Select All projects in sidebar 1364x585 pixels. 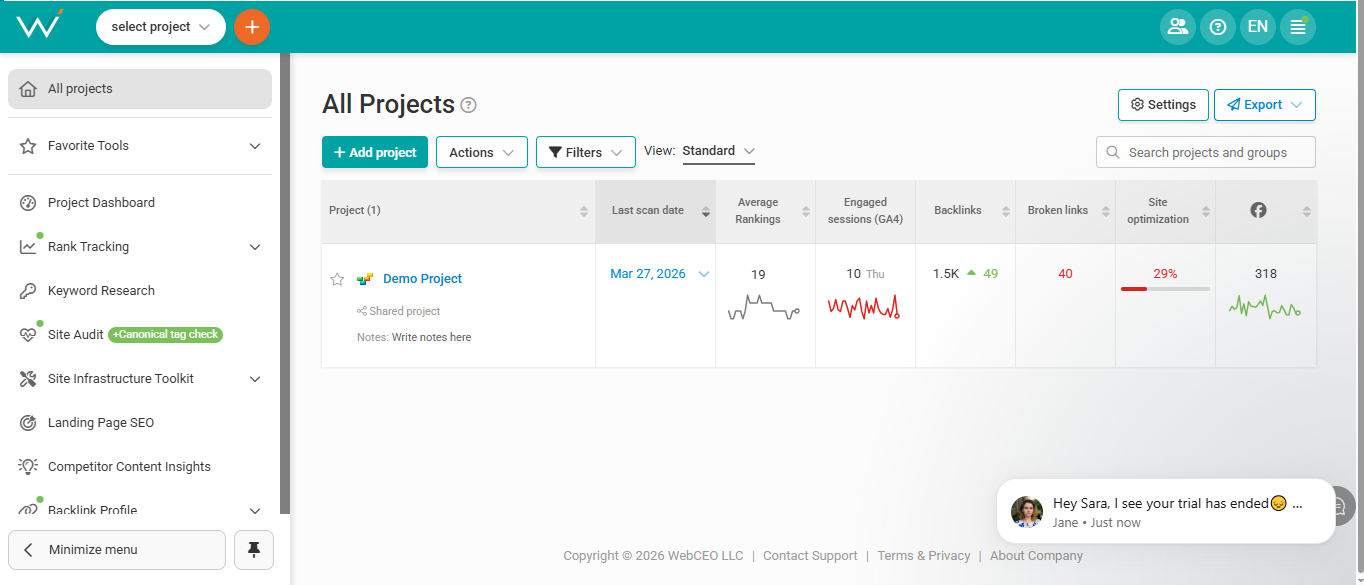point(140,89)
